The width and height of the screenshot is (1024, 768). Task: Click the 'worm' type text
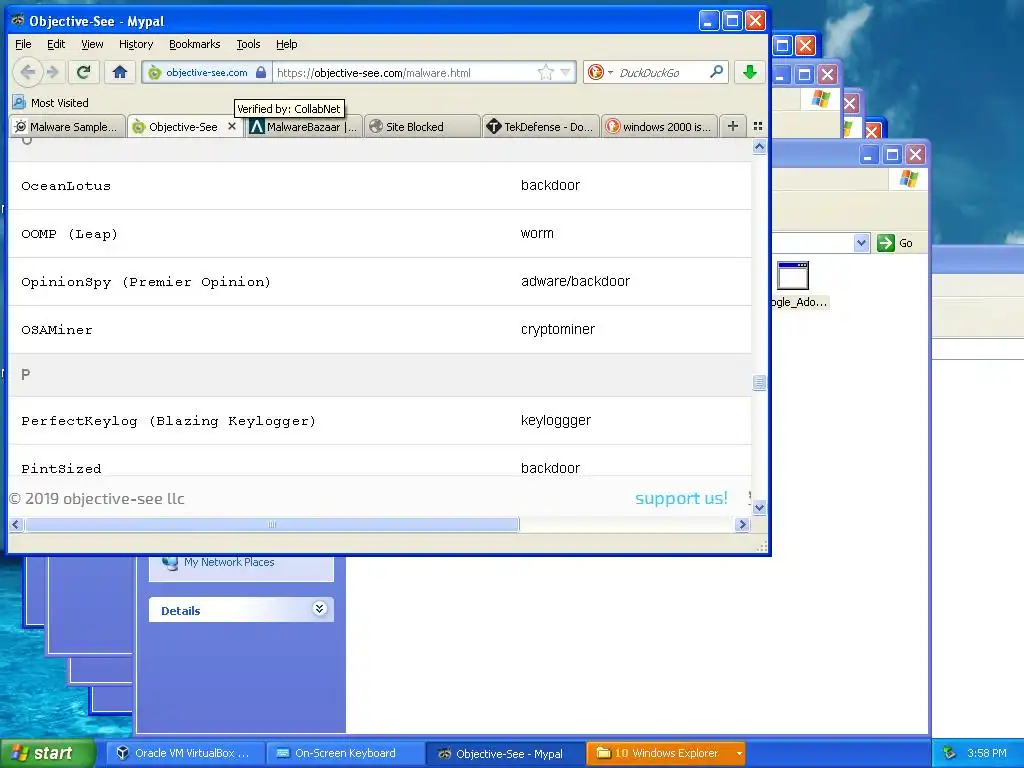pos(537,233)
